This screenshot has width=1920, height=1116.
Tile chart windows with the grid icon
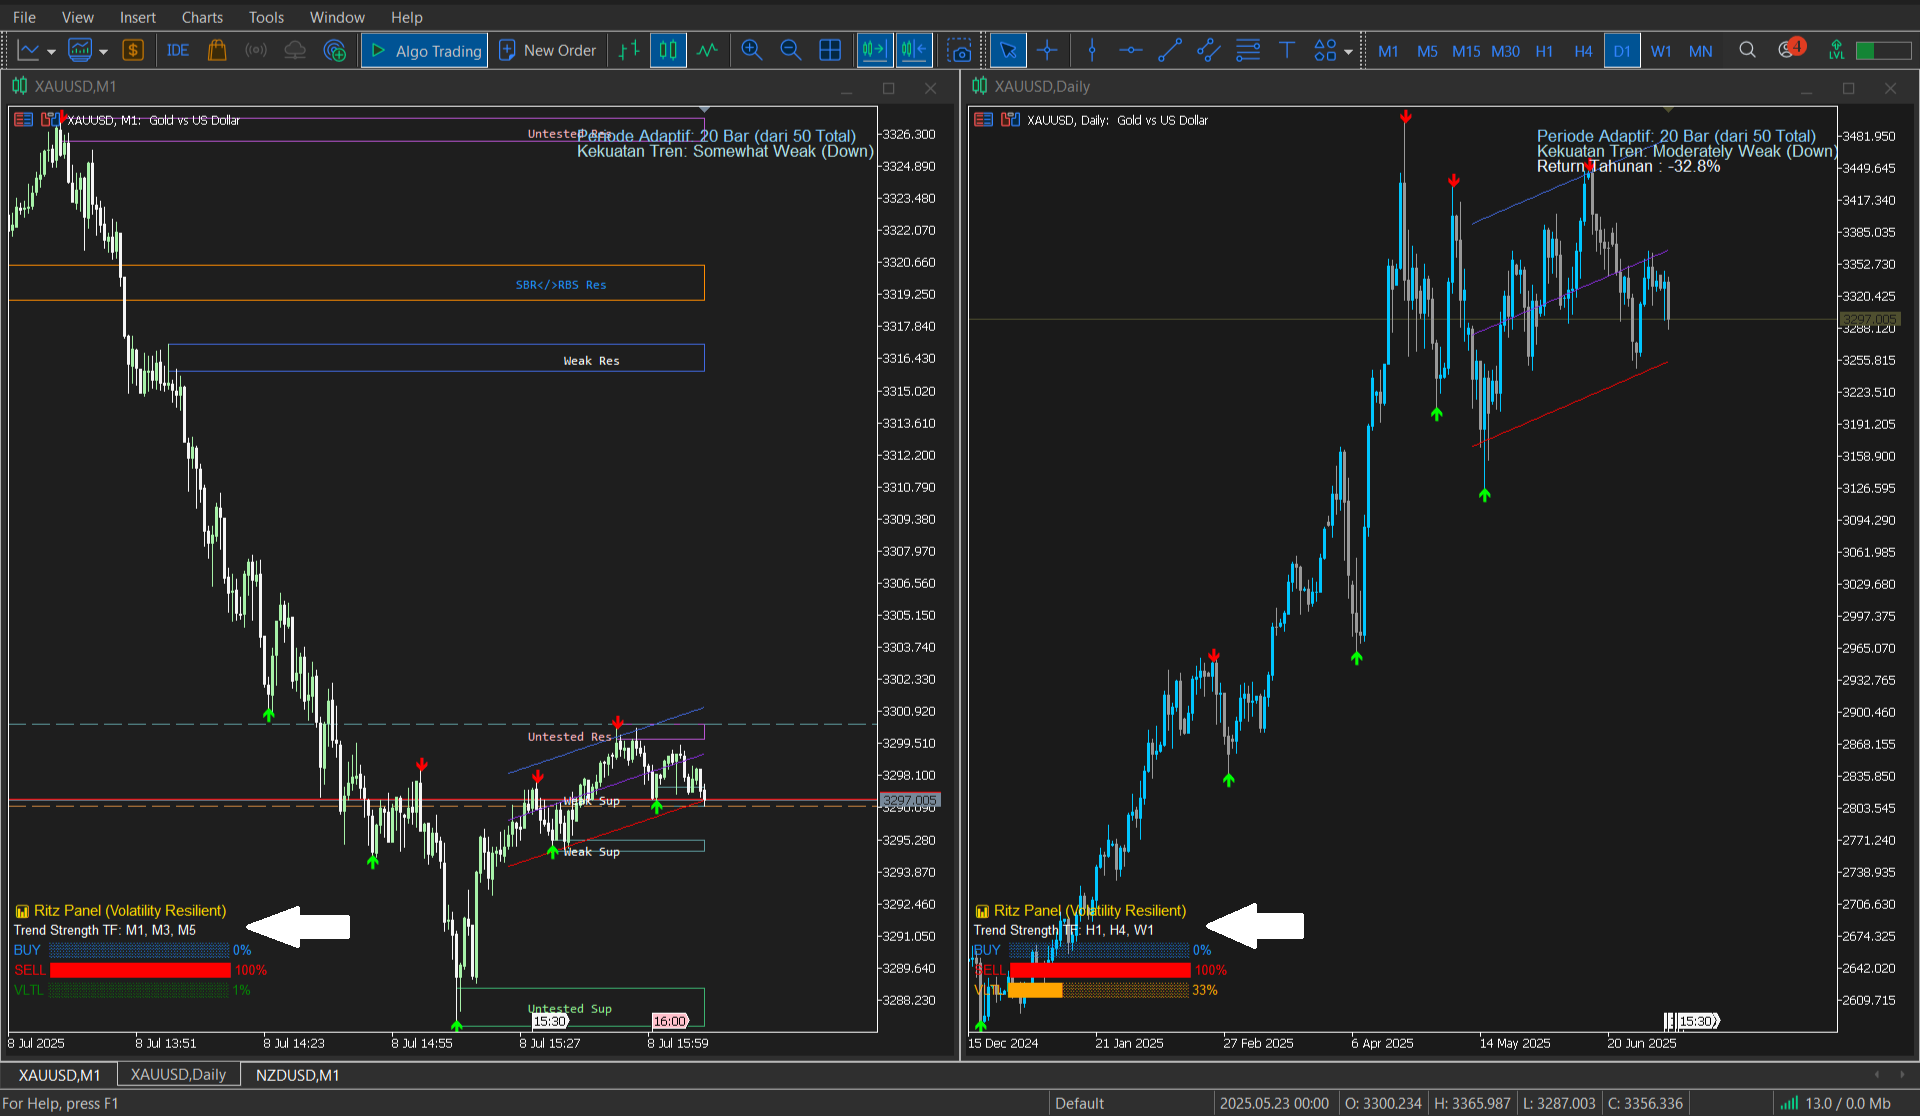tap(830, 50)
